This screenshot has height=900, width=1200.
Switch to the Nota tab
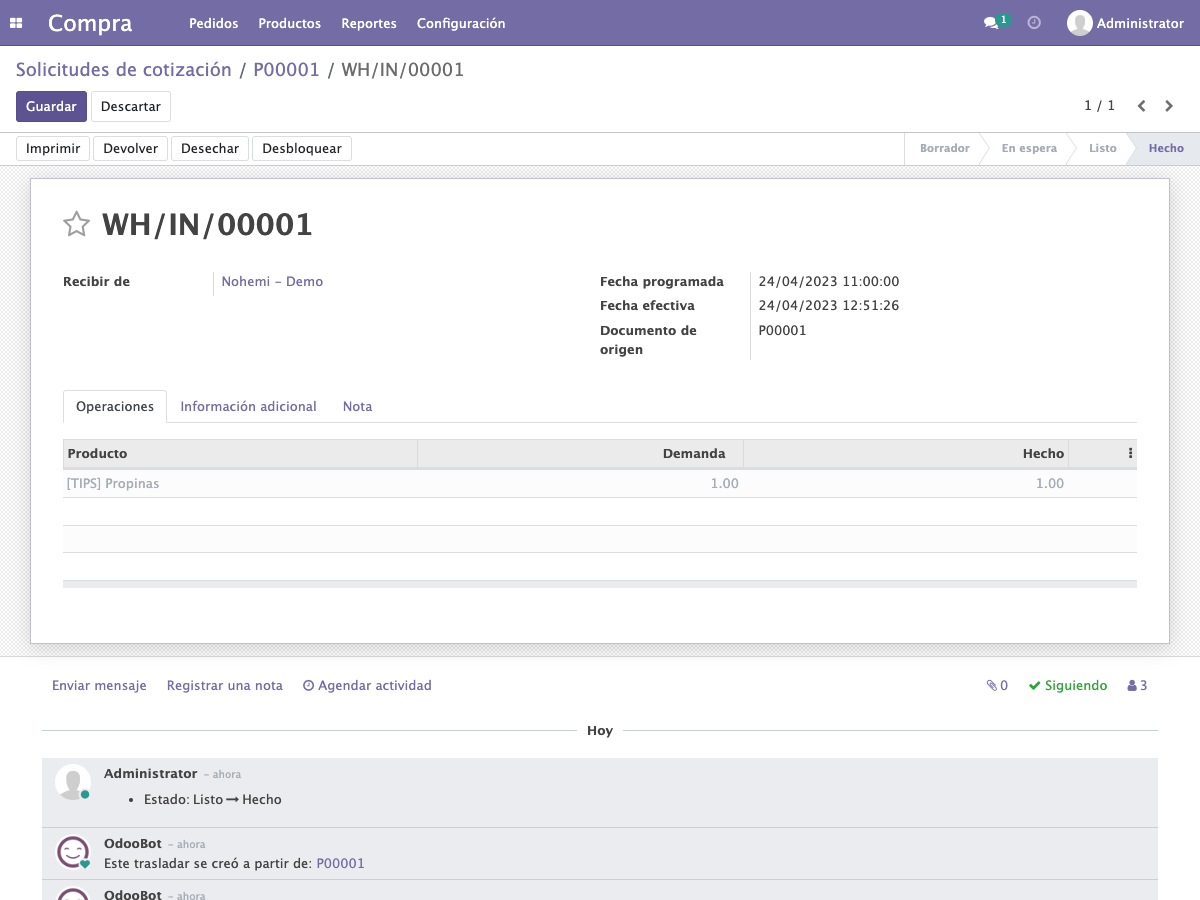(357, 406)
